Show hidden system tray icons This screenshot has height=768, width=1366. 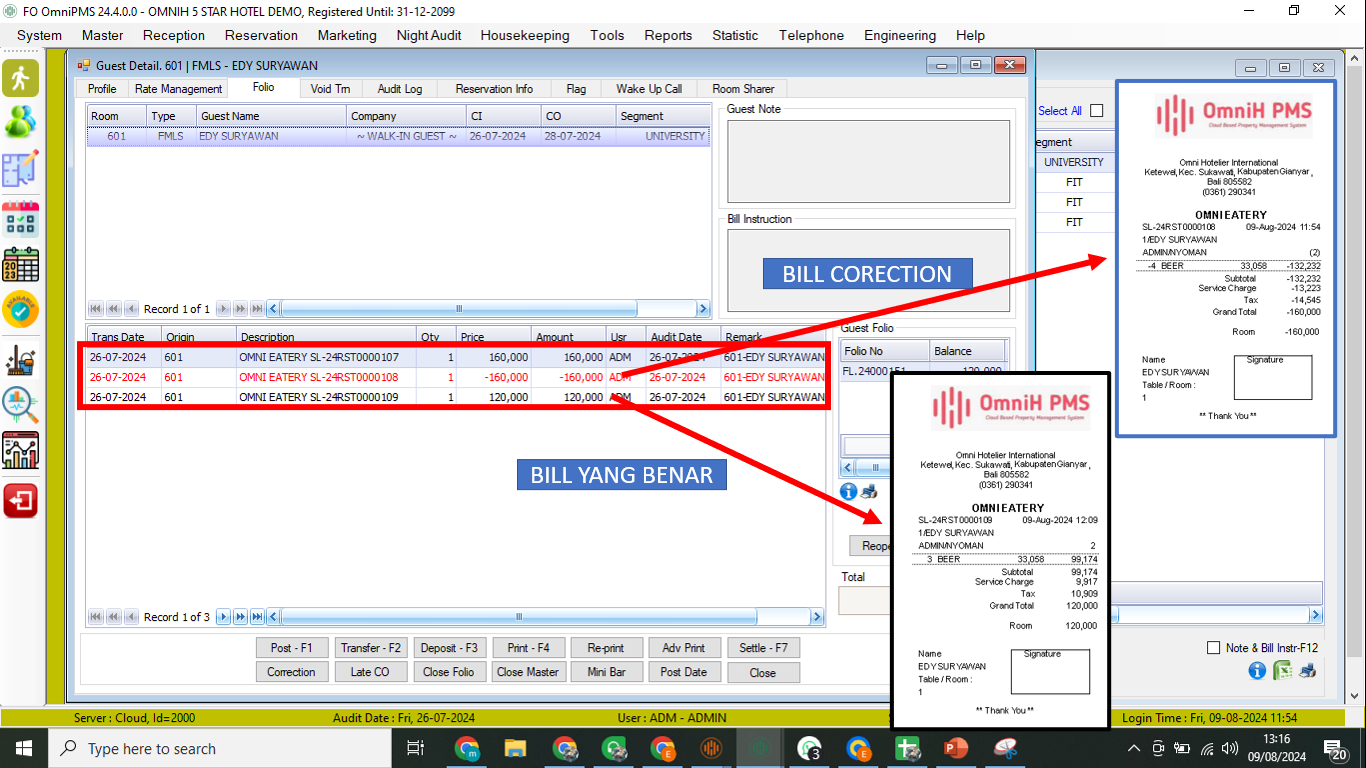[x=1134, y=748]
